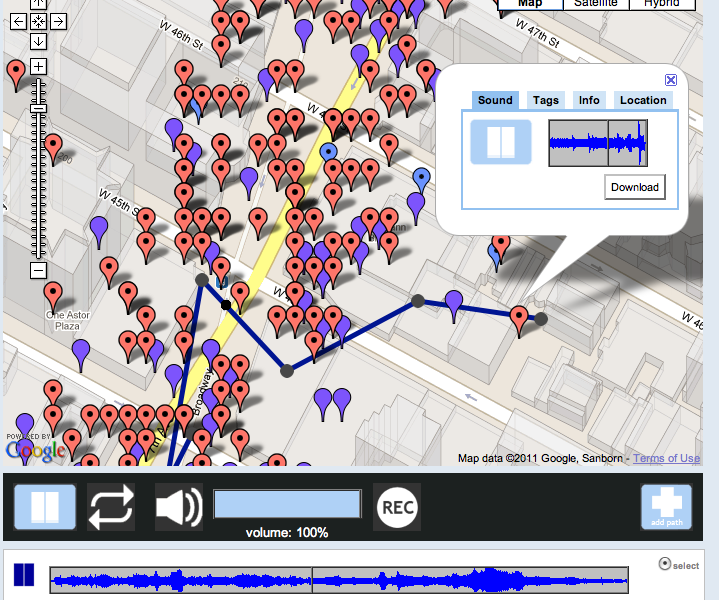This screenshot has height=600, width=719.
Task: Pause playback in the bottom control bar
Action: (x=44, y=507)
